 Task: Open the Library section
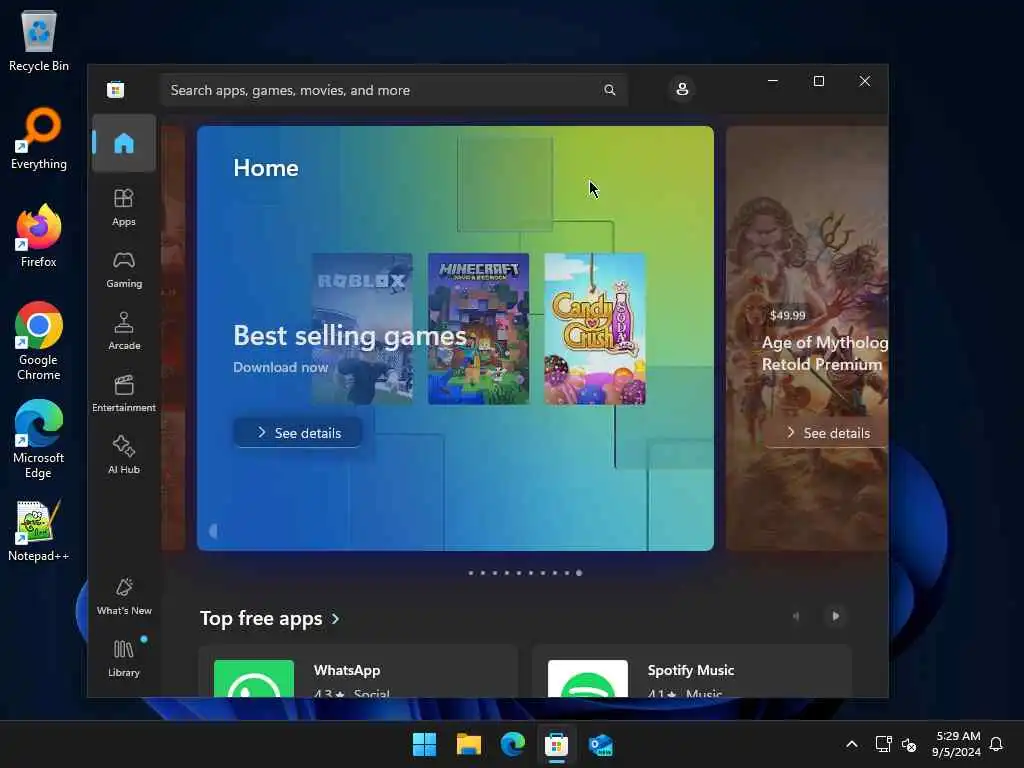pyautogui.click(x=123, y=658)
